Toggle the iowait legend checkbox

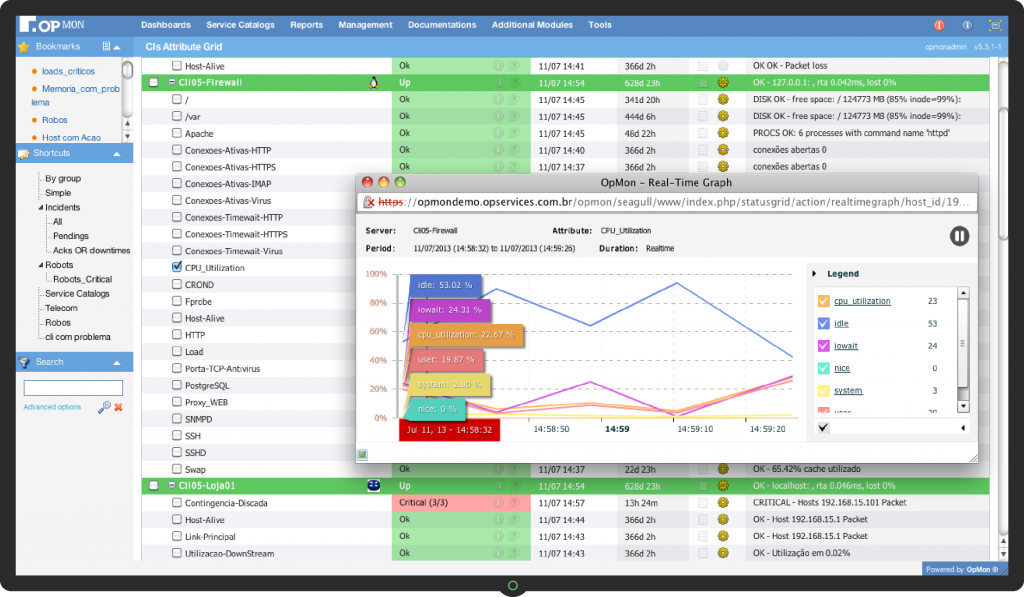tap(824, 346)
